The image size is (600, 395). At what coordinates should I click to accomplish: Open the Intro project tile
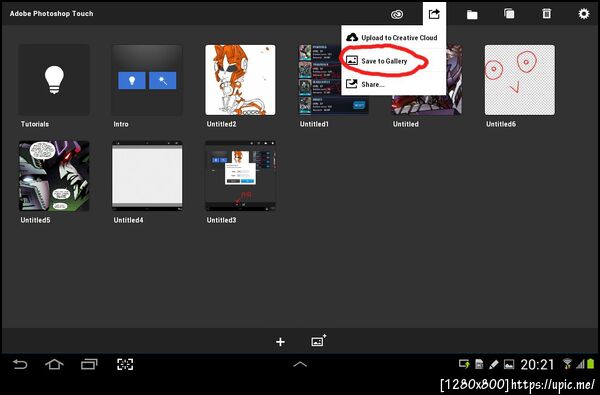(147, 80)
